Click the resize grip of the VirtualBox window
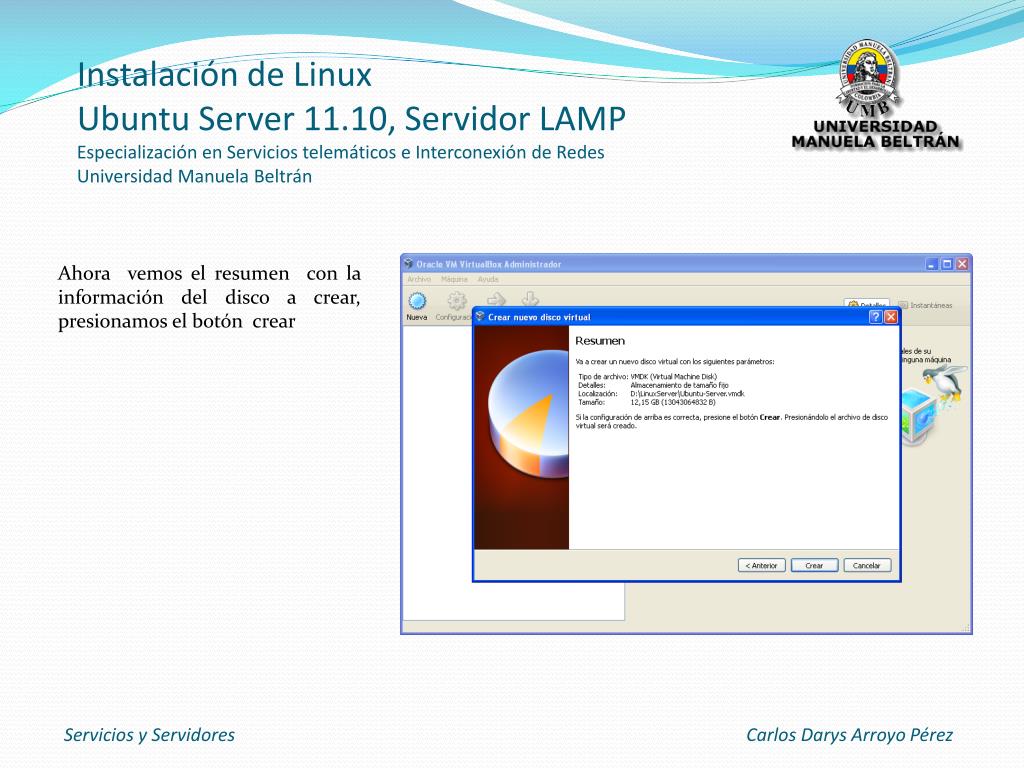The image size is (1024, 768). (965, 628)
